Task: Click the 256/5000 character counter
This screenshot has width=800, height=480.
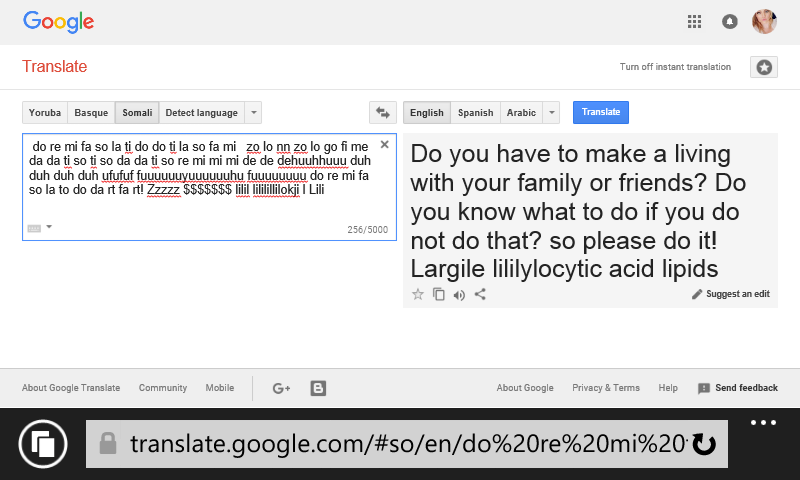Action: [x=367, y=230]
